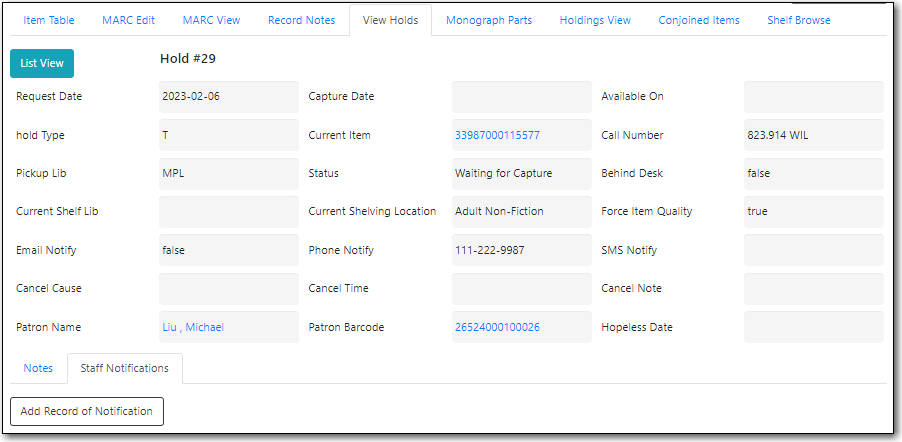Click the empty Capture Date field
The image size is (902, 442).
pyautogui.click(x=522, y=97)
